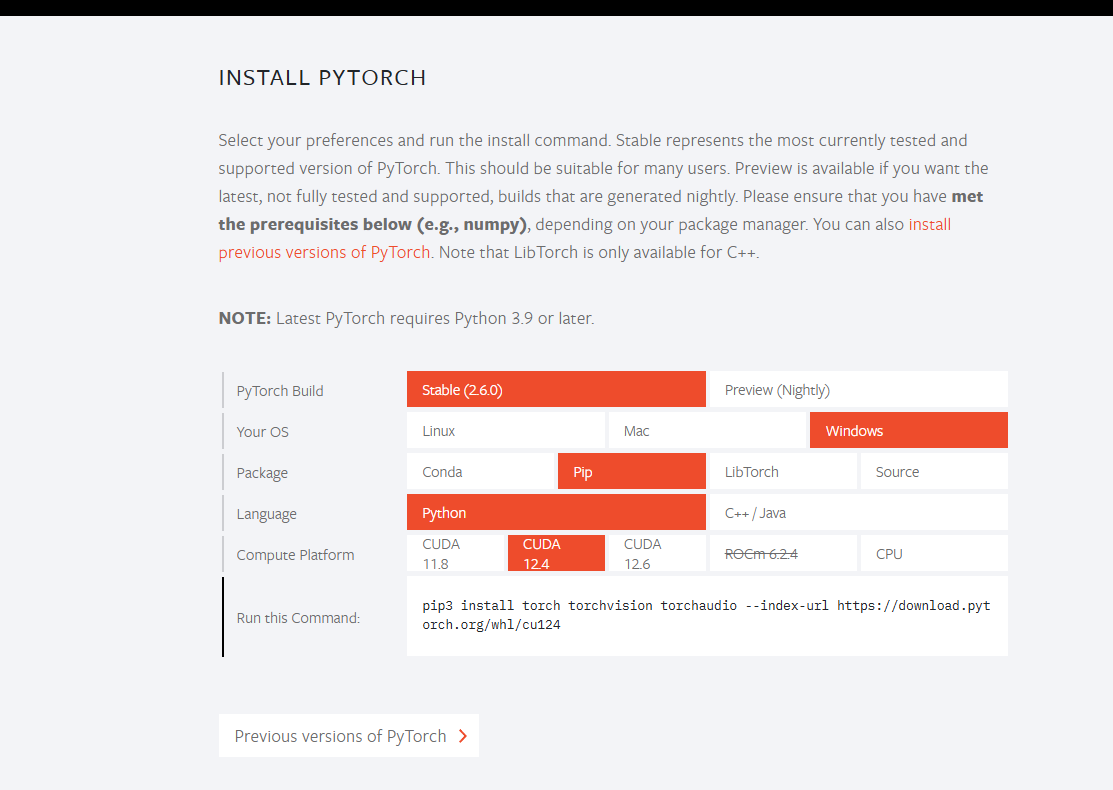Select C++ / Java language option

coord(858,513)
